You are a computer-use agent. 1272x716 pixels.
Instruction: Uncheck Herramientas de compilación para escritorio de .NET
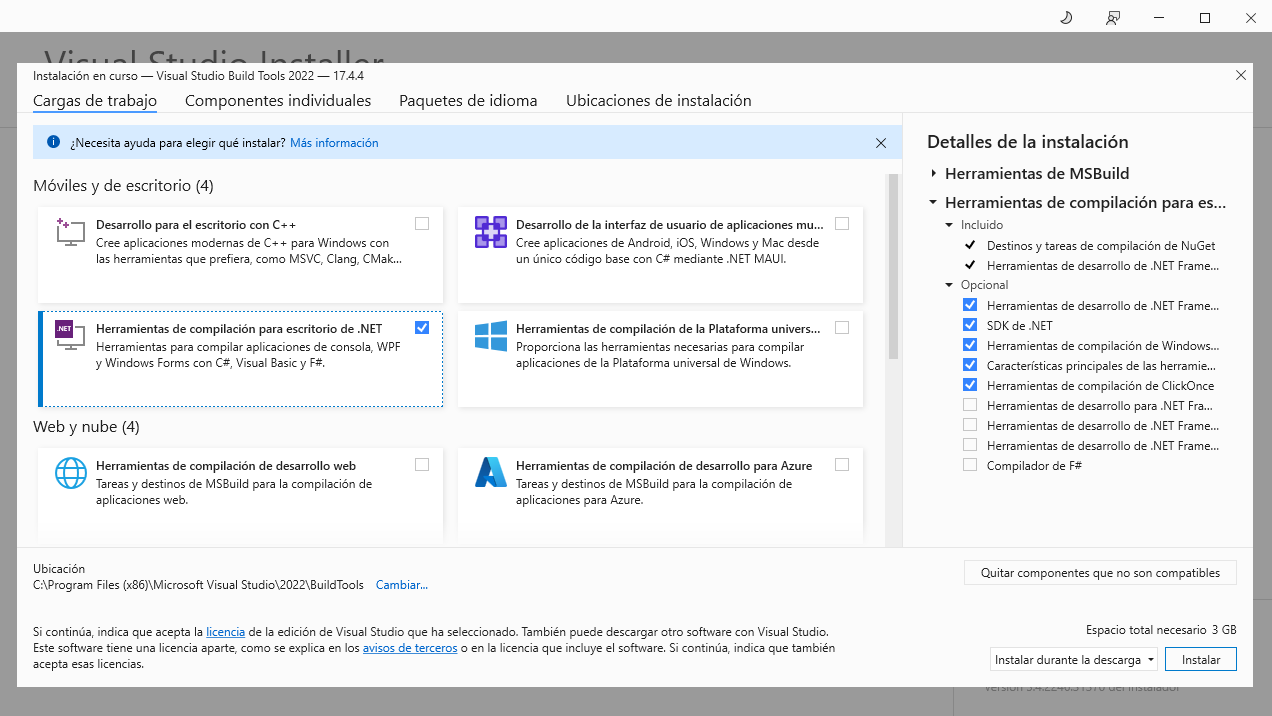[x=422, y=327]
